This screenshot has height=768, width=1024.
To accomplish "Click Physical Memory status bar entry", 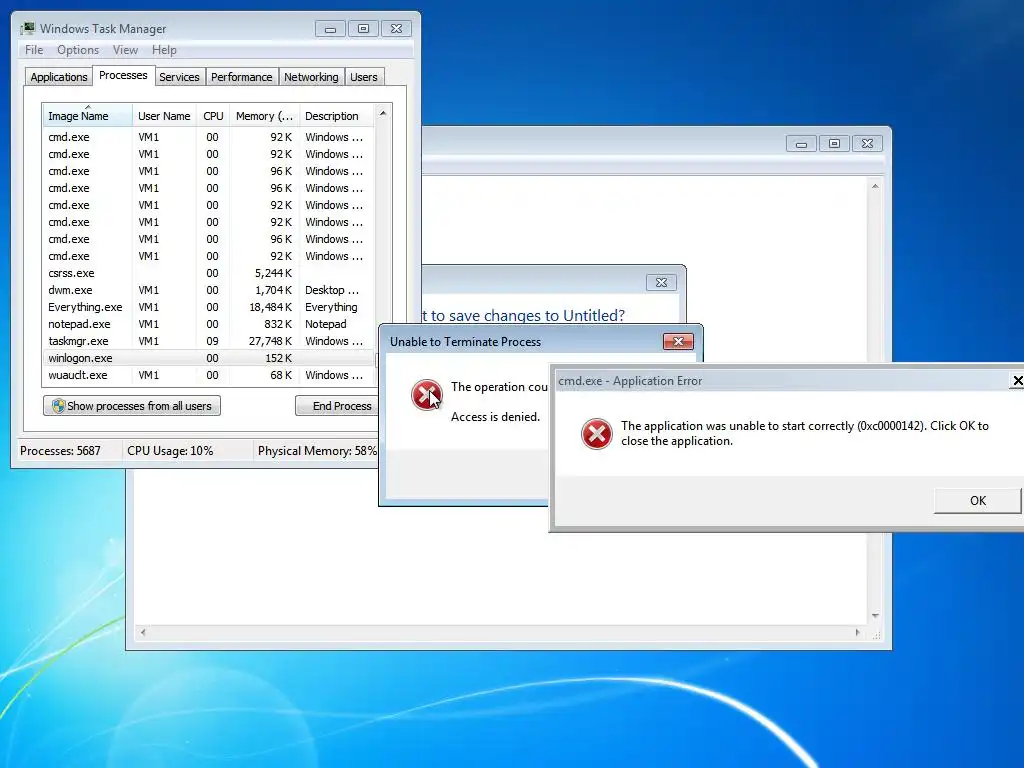I will point(317,451).
